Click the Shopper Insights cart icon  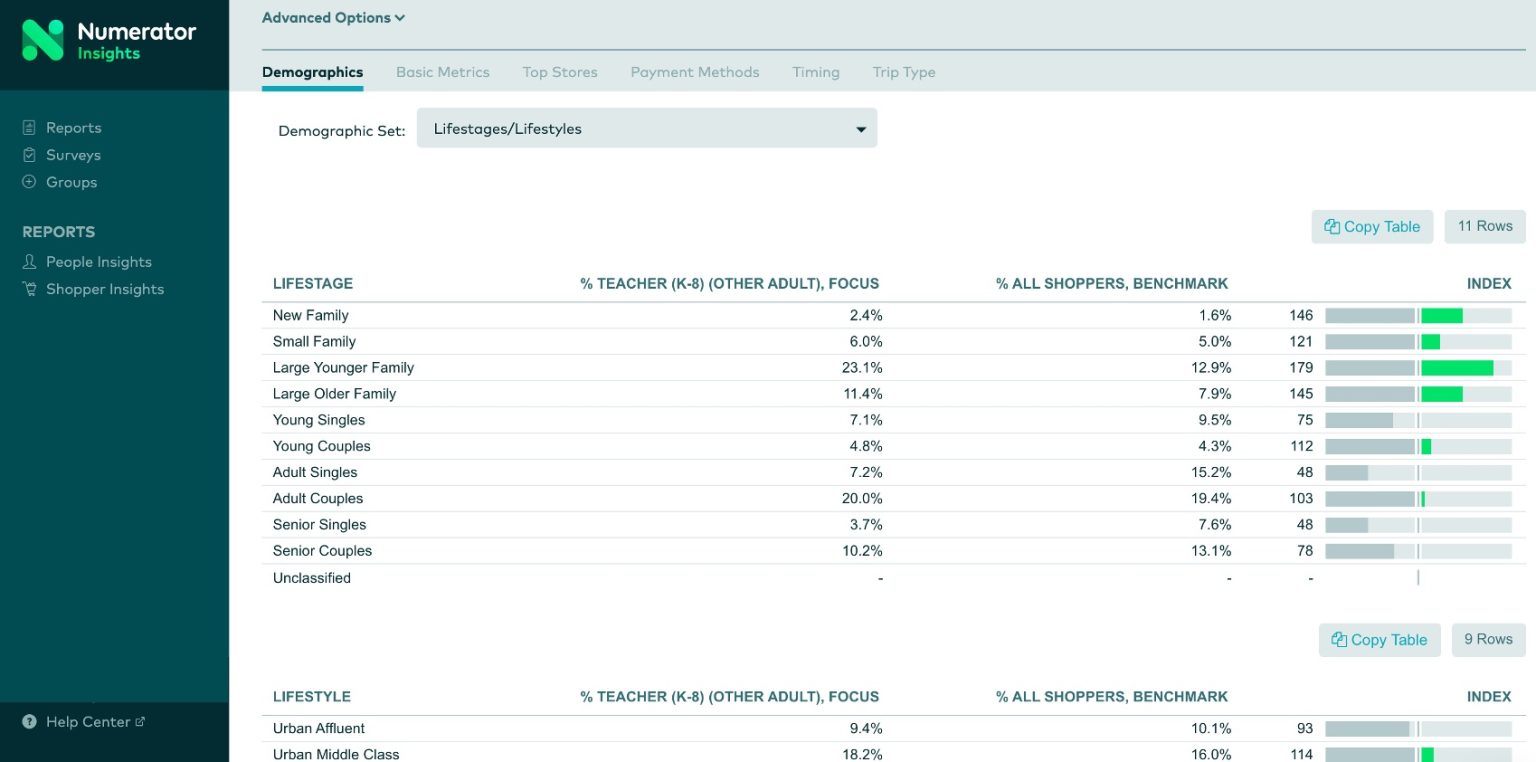29,289
